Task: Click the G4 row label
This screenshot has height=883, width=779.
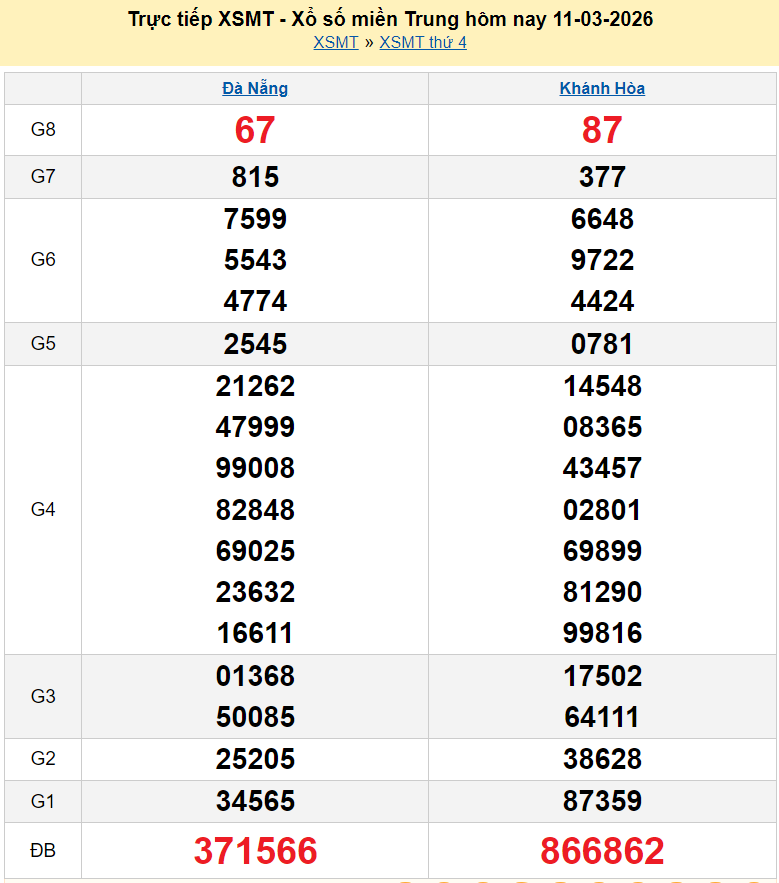Action: point(43,510)
